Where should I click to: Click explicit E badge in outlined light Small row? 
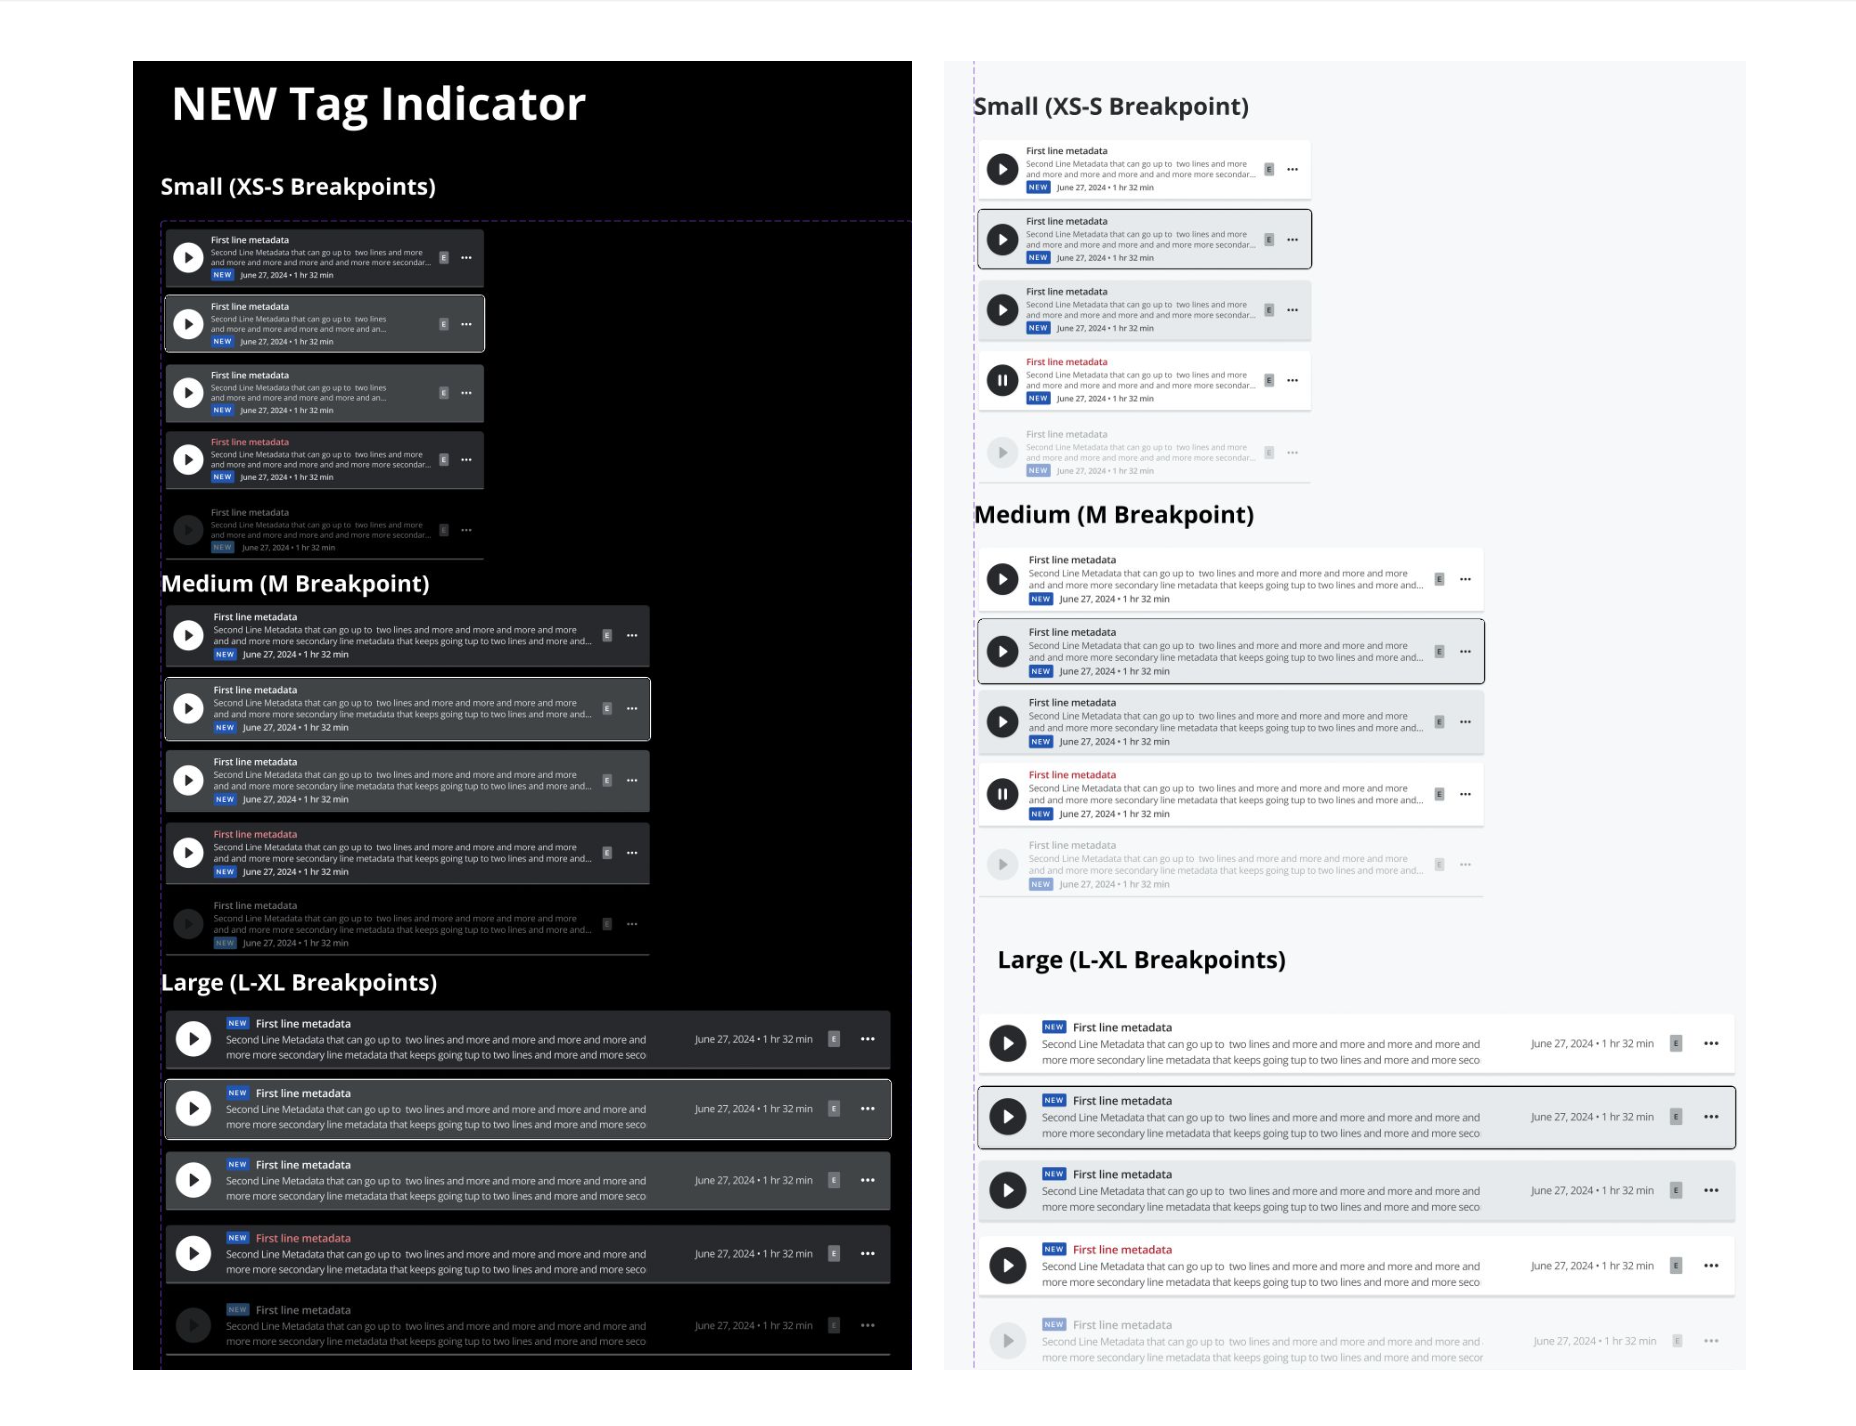(x=1269, y=240)
